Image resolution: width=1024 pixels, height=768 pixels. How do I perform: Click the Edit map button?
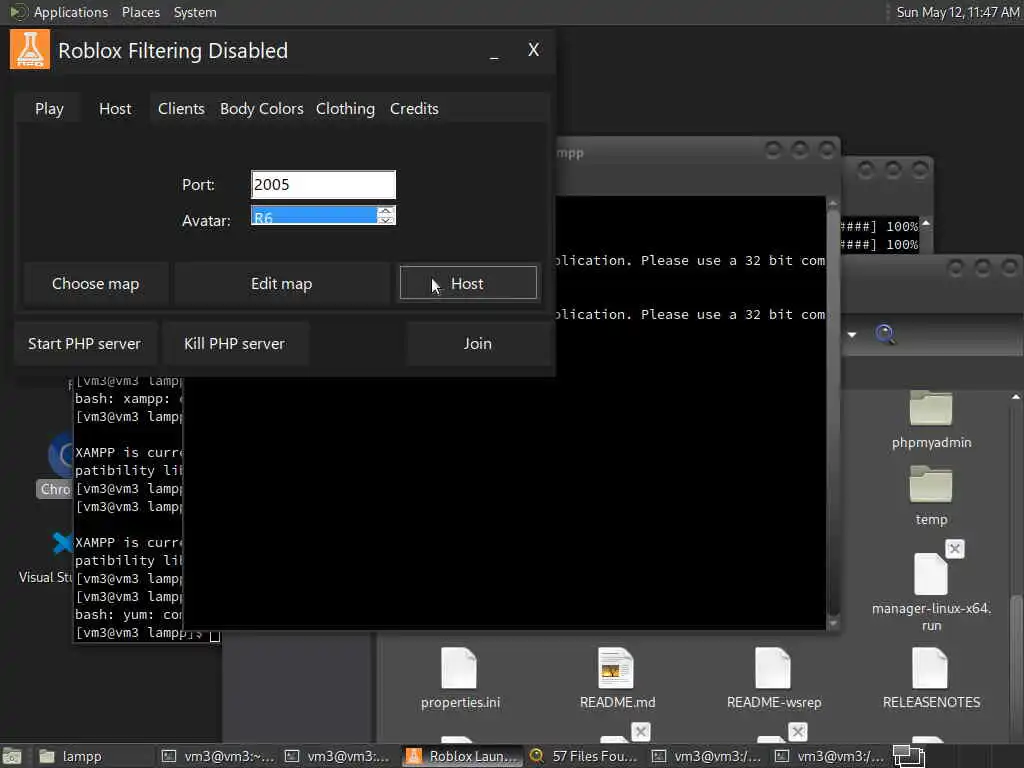pyautogui.click(x=281, y=283)
